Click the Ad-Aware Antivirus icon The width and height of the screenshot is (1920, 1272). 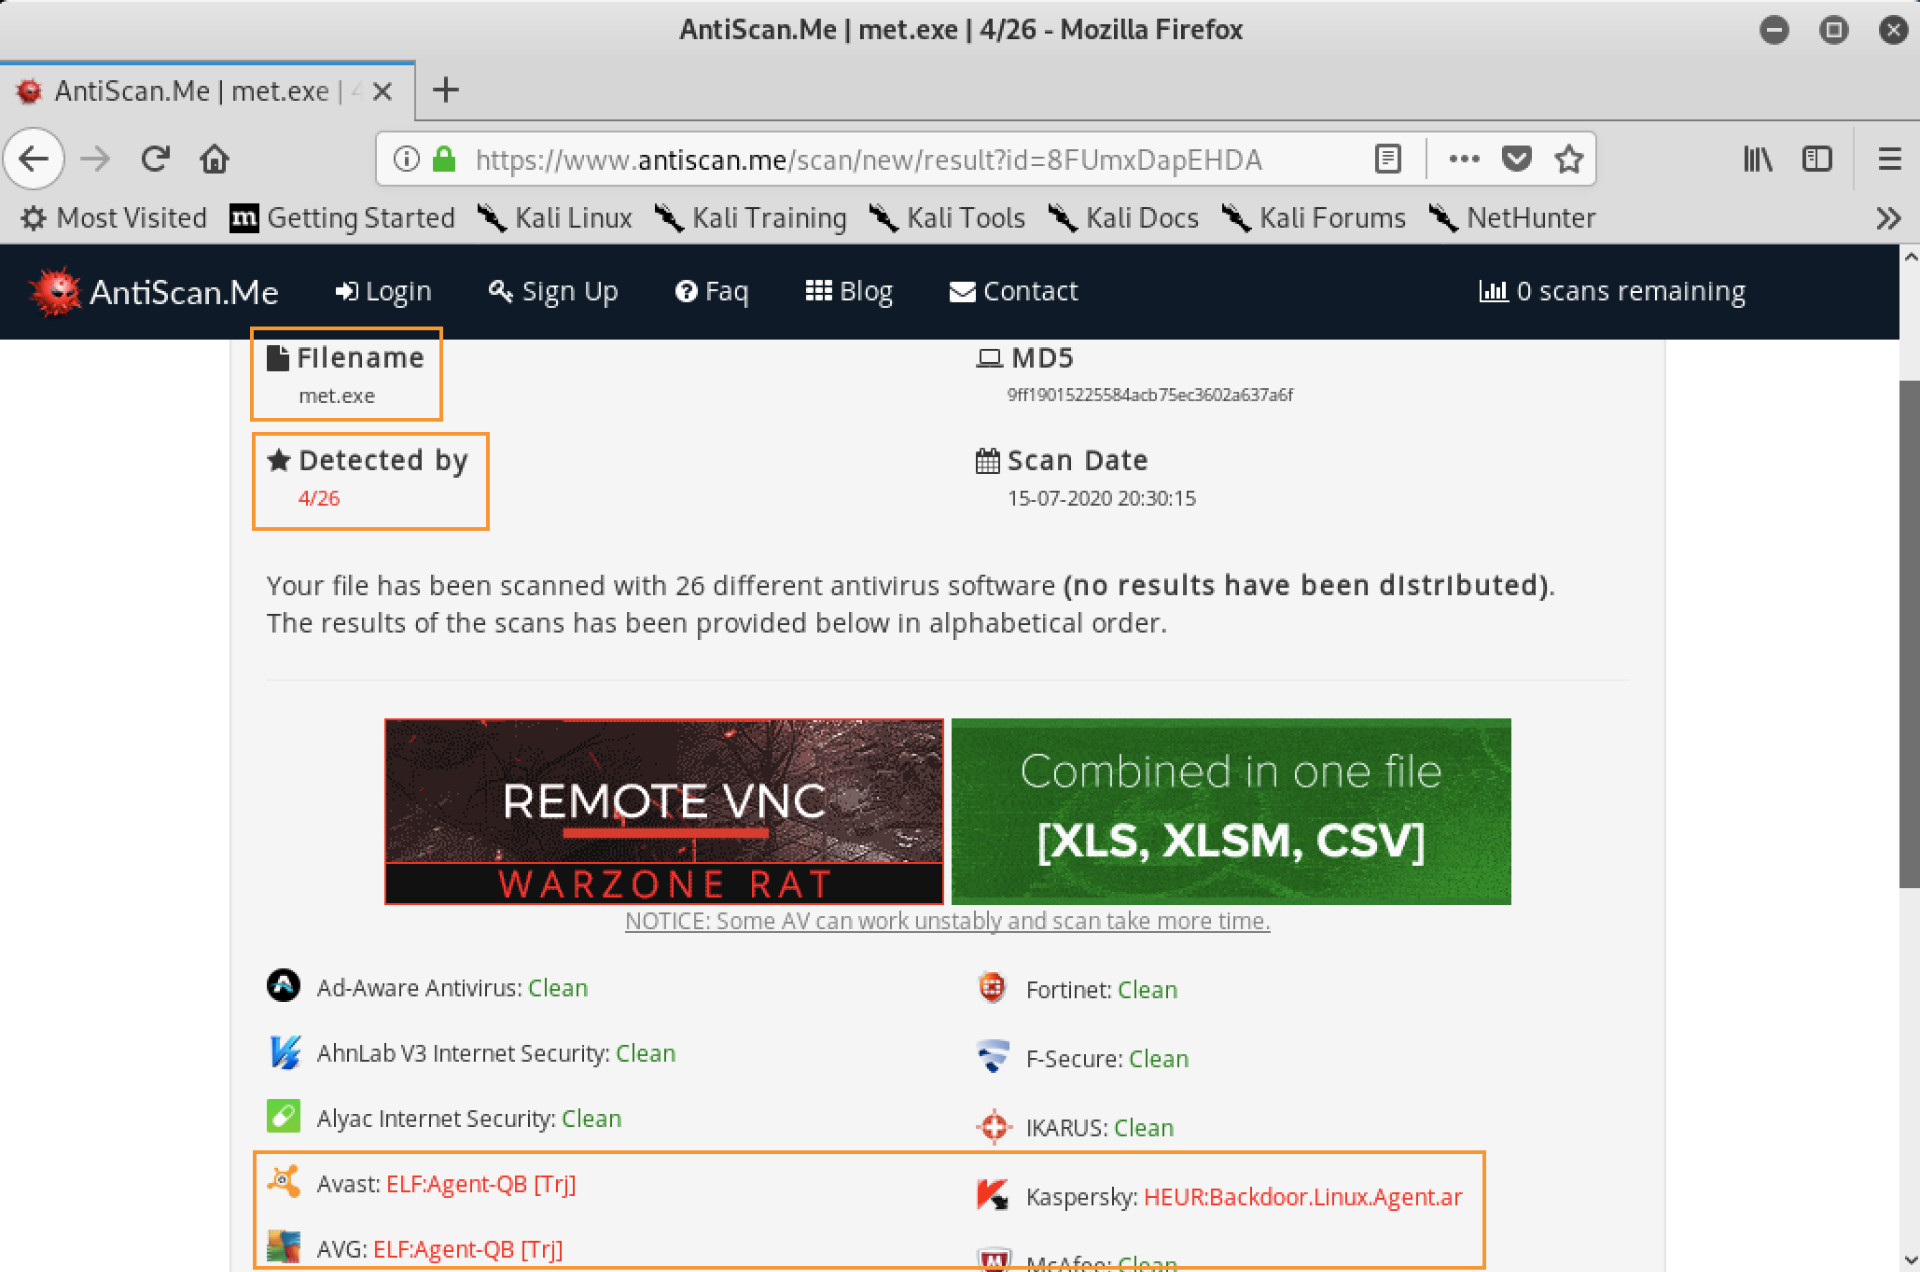point(283,986)
